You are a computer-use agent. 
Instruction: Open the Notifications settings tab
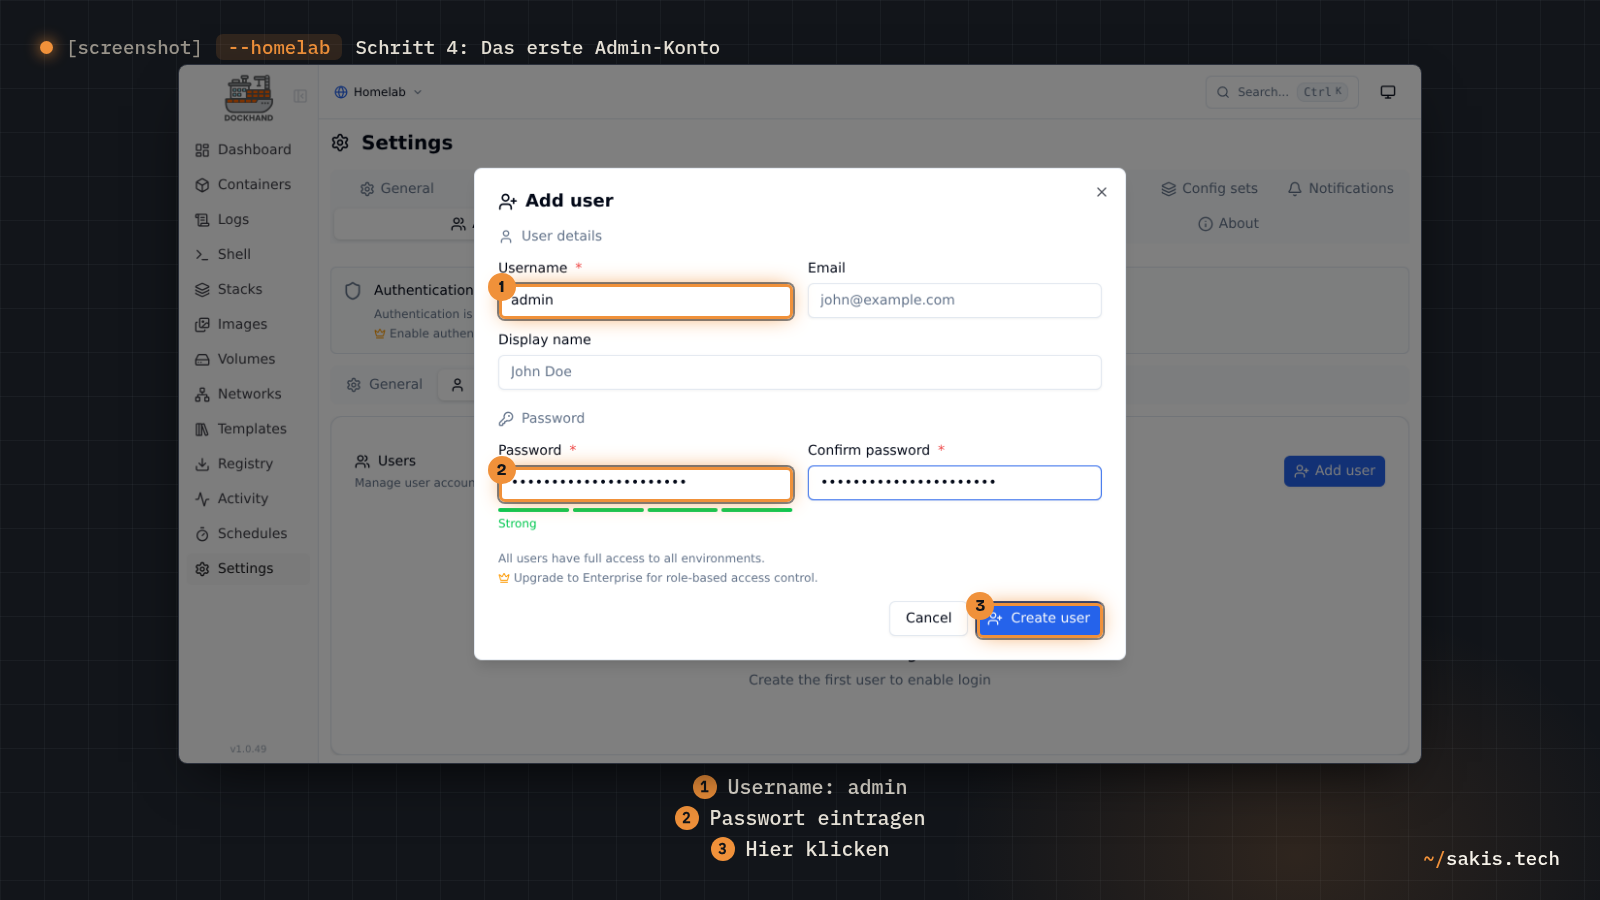1340,189
